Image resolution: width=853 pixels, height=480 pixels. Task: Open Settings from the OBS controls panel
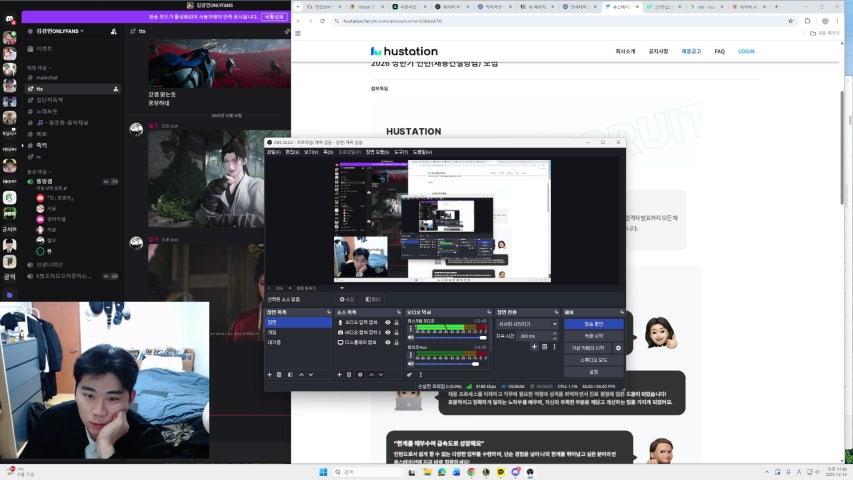pyautogui.click(x=594, y=372)
